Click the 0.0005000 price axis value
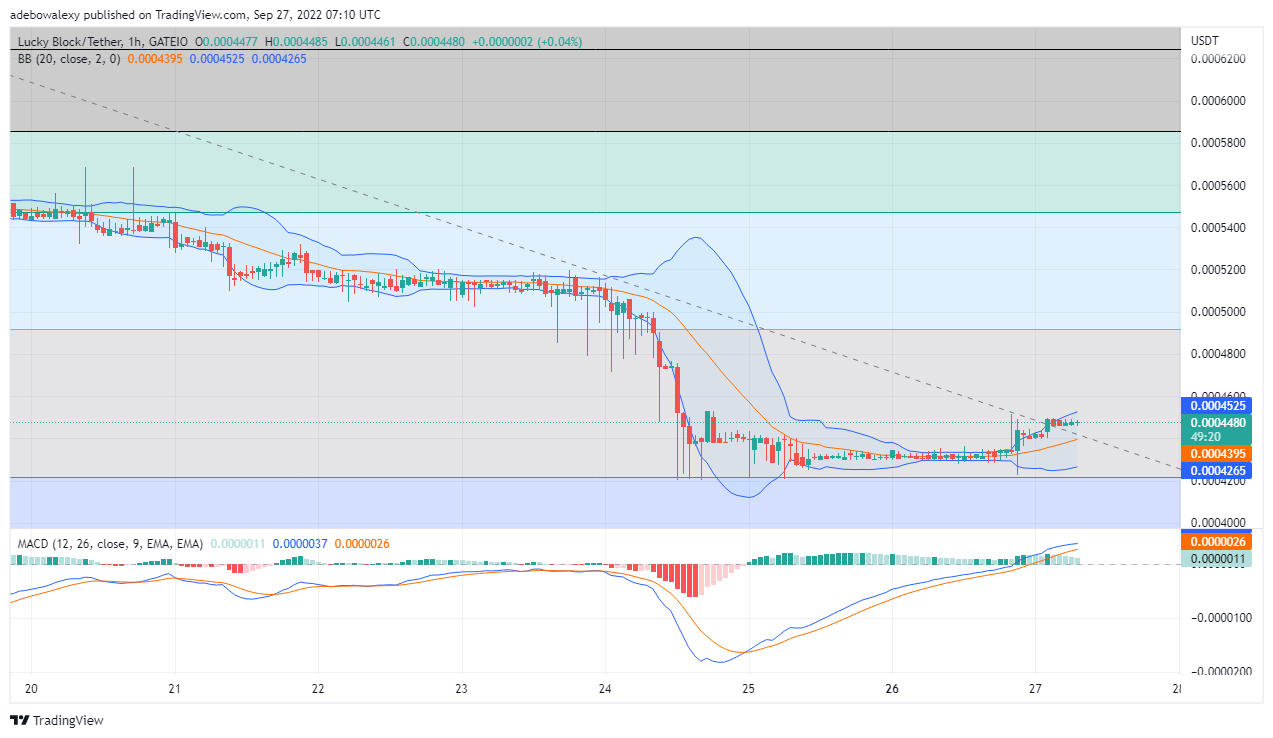Image resolution: width=1273 pixels, height=738 pixels. 1217,312
